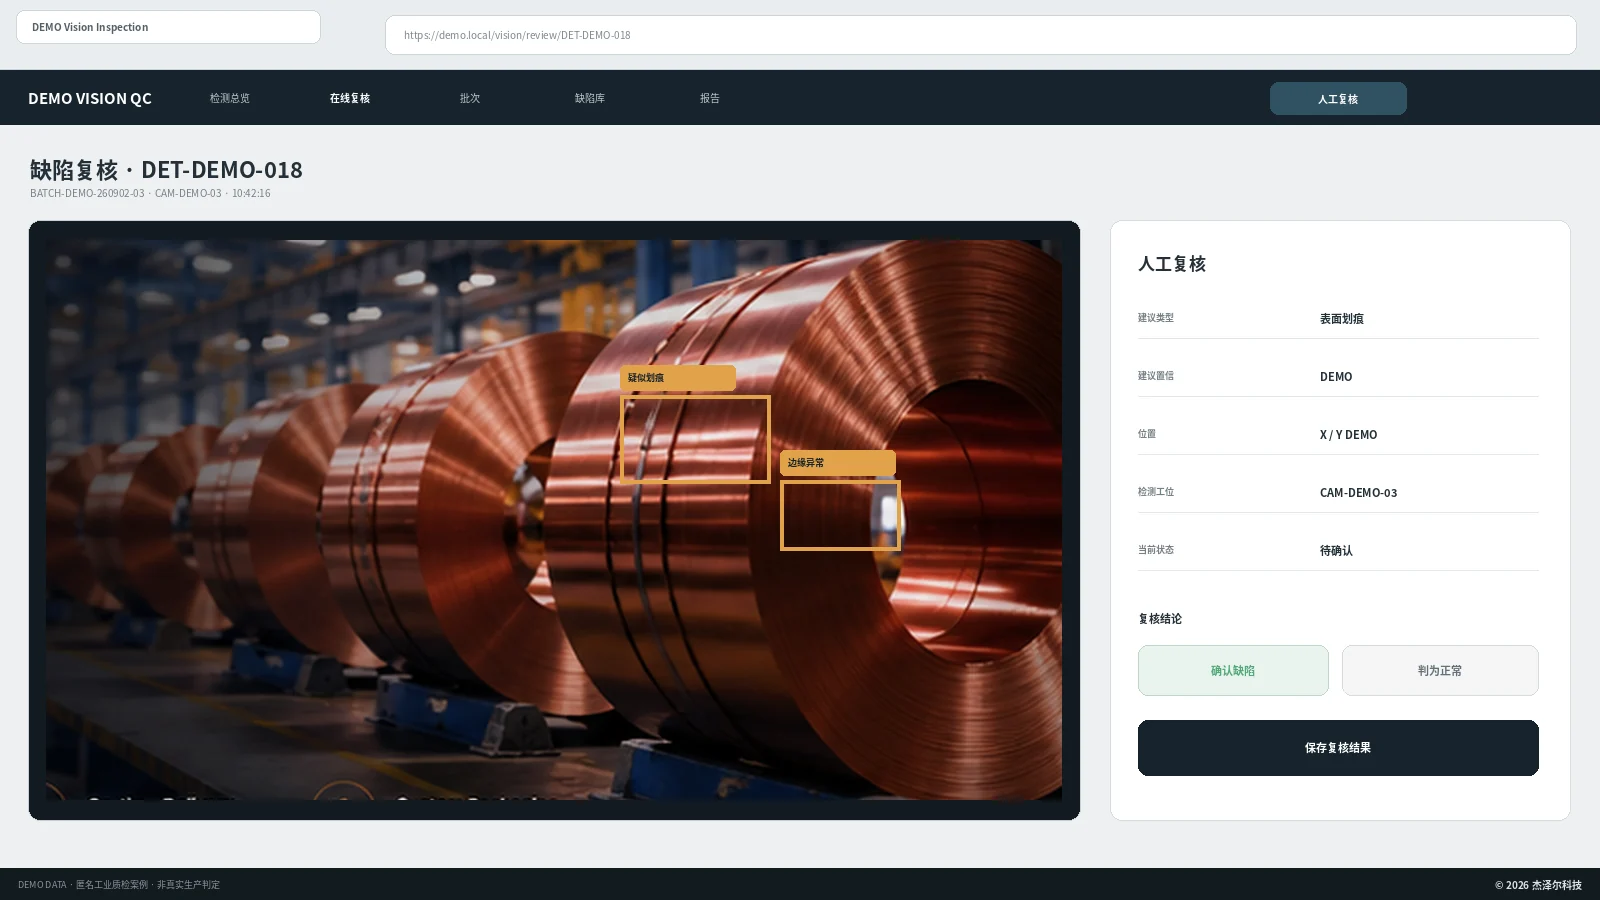Switch to the 在线复核 tab
The height and width of the screenshot is (900, 1600).
pyautogui.click(x=349, y=98)
